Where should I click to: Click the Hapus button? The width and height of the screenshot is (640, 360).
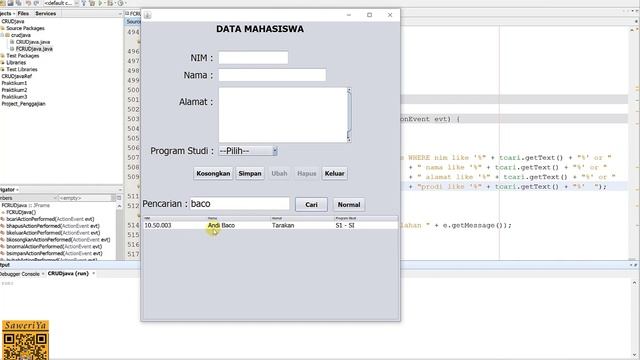307,173
